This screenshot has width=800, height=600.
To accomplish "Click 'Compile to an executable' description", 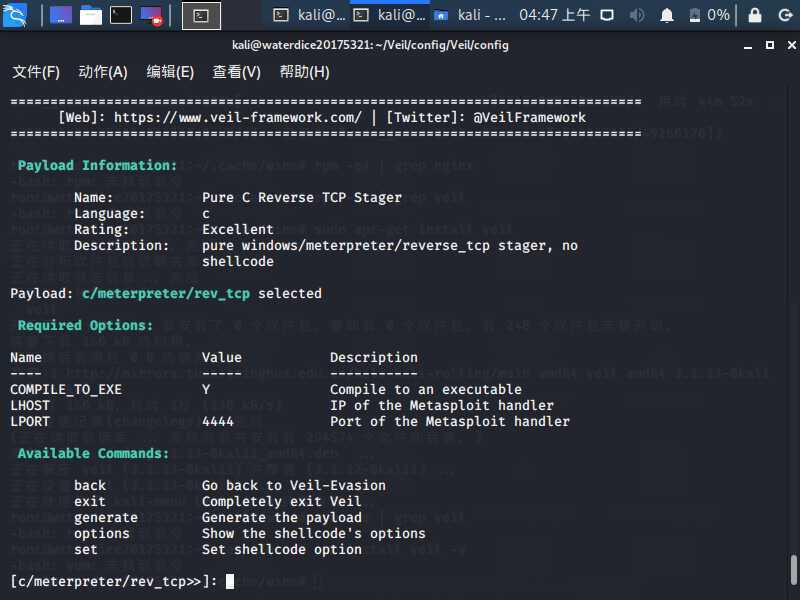I will (x=426, y=390).
